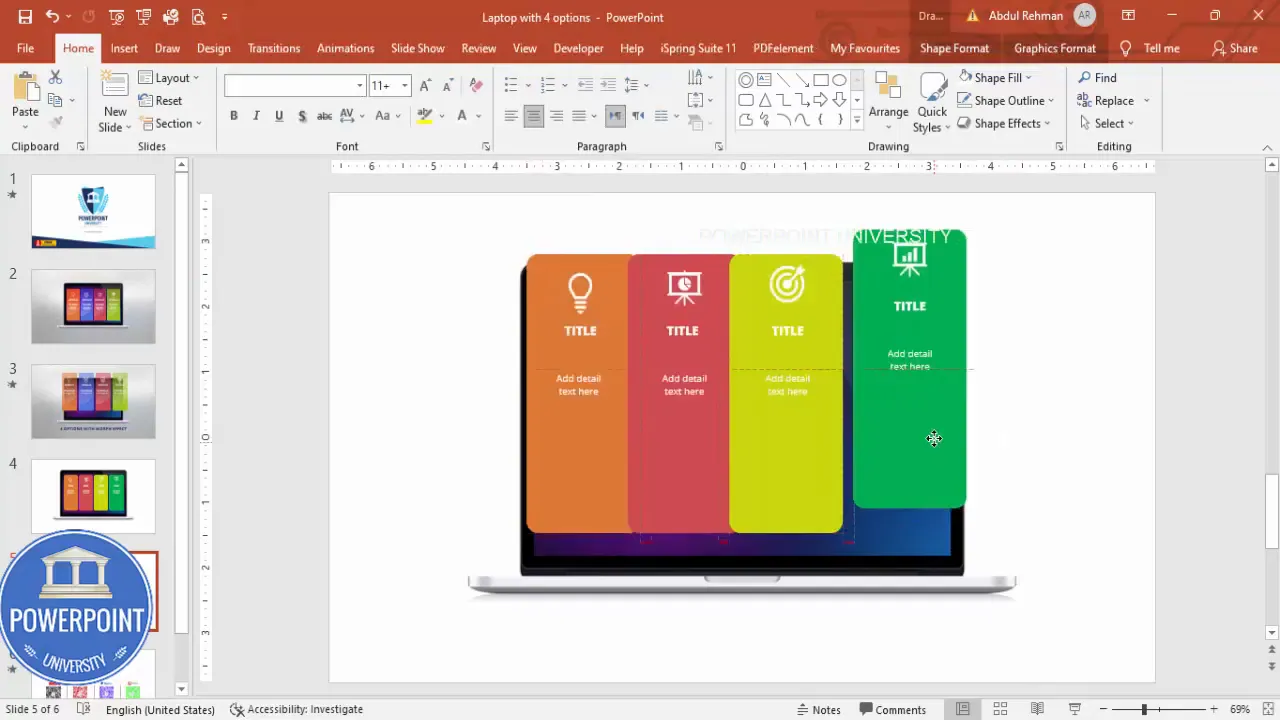1280x720 pixels.
Task: Open the Shape Format tab
Action: [954, 48]
